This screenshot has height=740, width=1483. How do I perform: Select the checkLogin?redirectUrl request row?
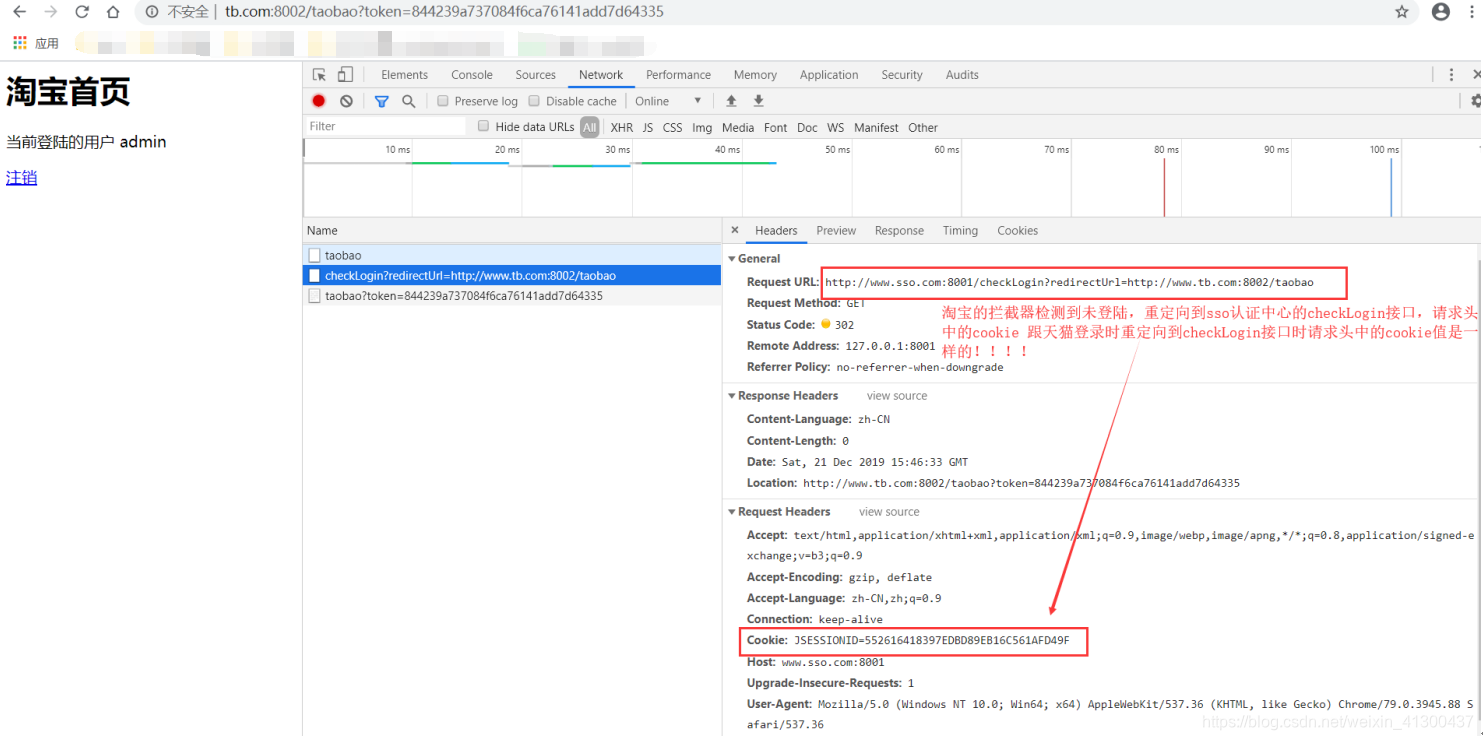coord(512,275)
